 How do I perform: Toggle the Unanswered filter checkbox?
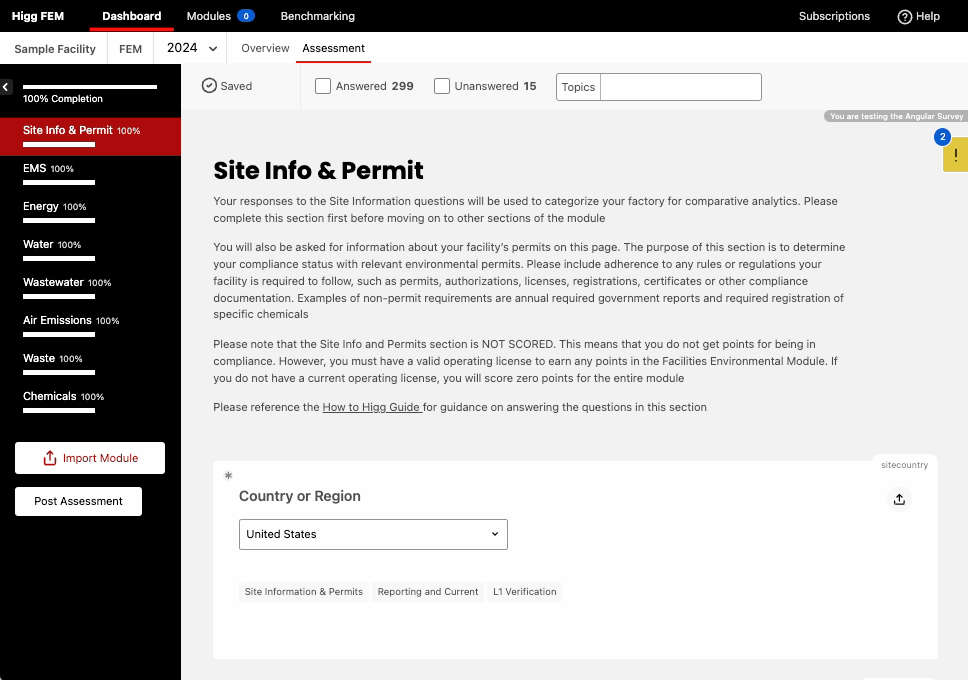click(442, 86)
